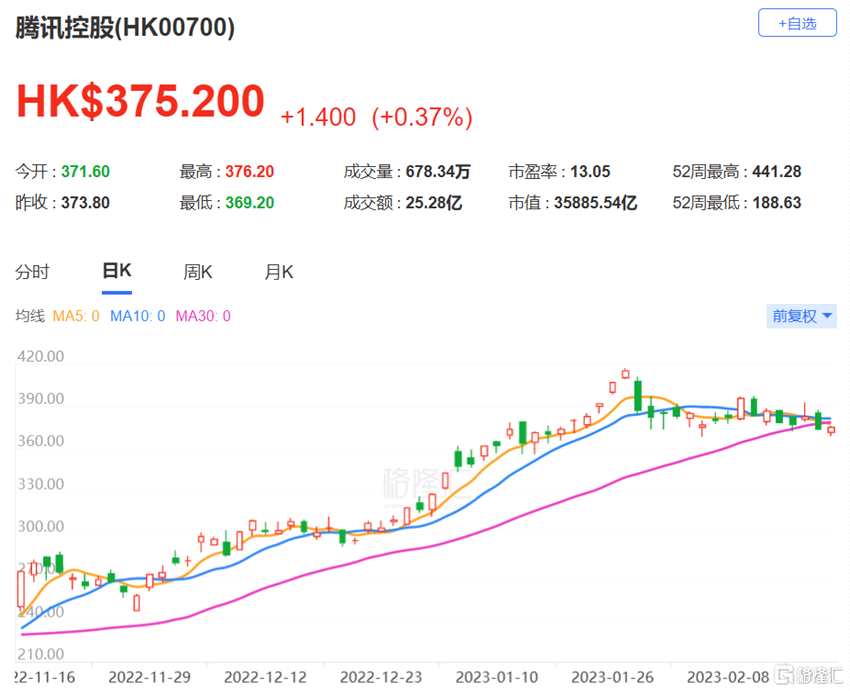Click the 2022-11-29 date axis label
Screen dimensions: 850x691
150,677
